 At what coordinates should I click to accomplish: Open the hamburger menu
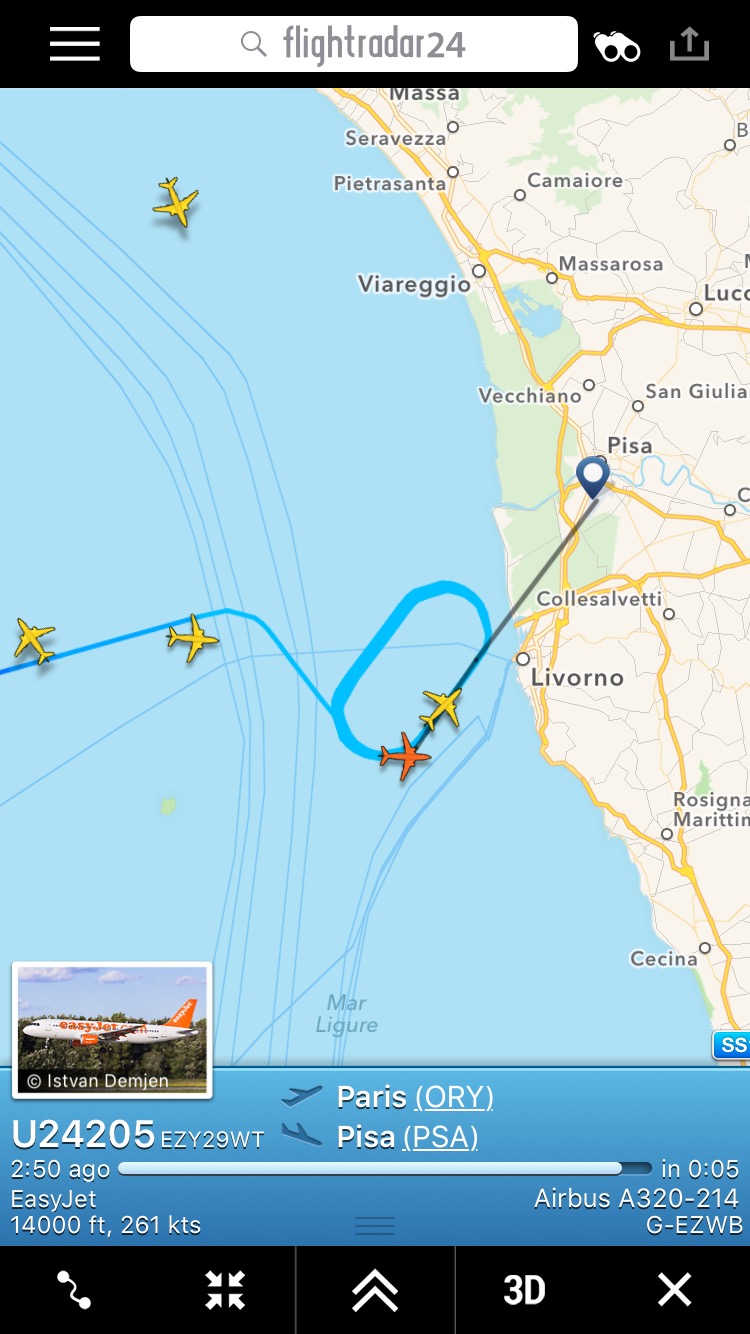[x=75, y=44]
